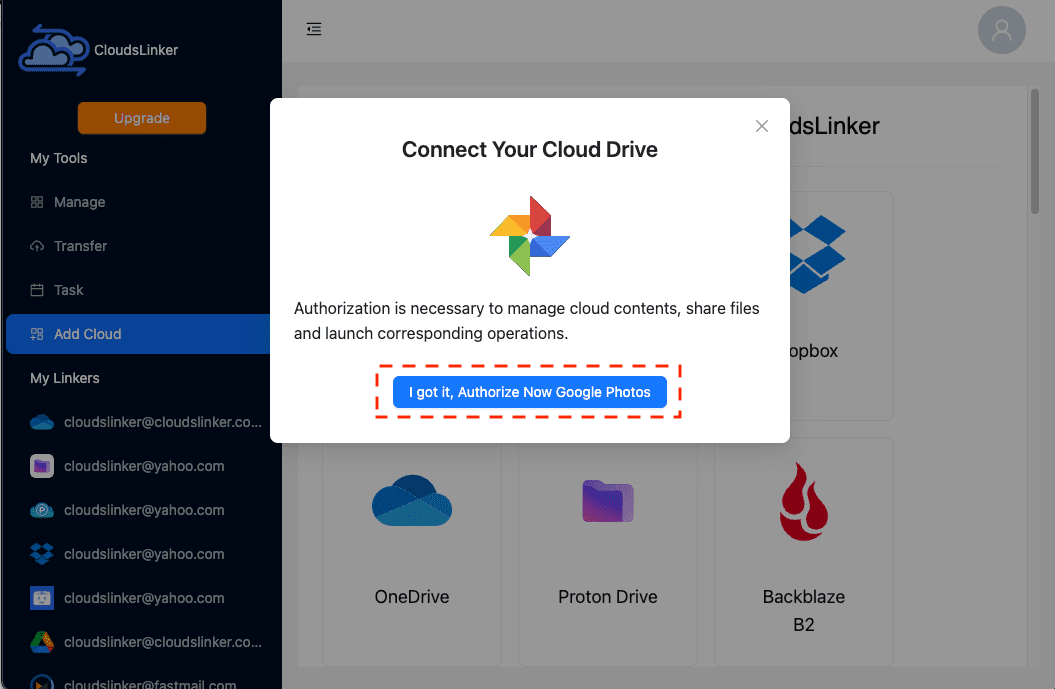Click the Task calendar icon
1055x689 pixels.
tap(37, 290)
